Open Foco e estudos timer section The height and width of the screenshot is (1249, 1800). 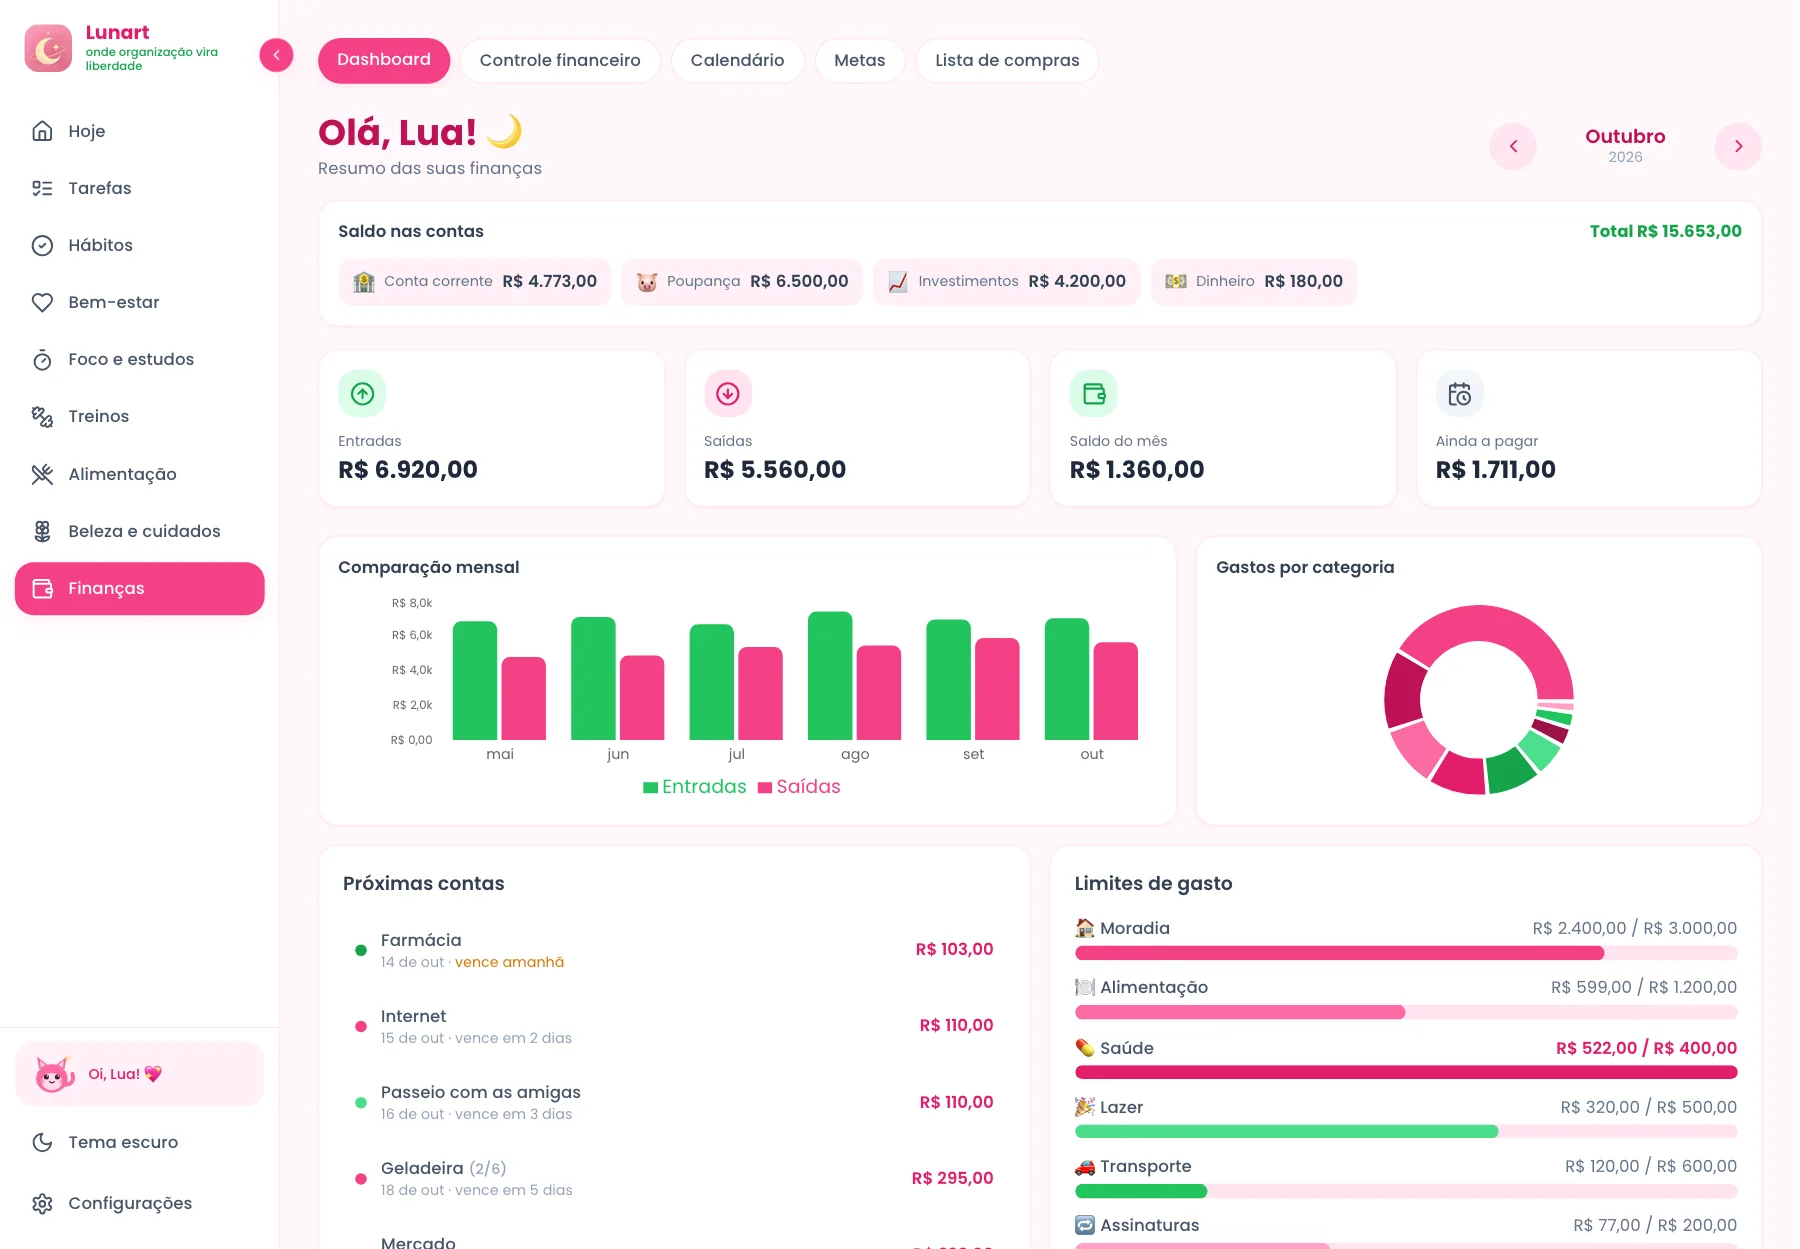[x=139, y=359]
